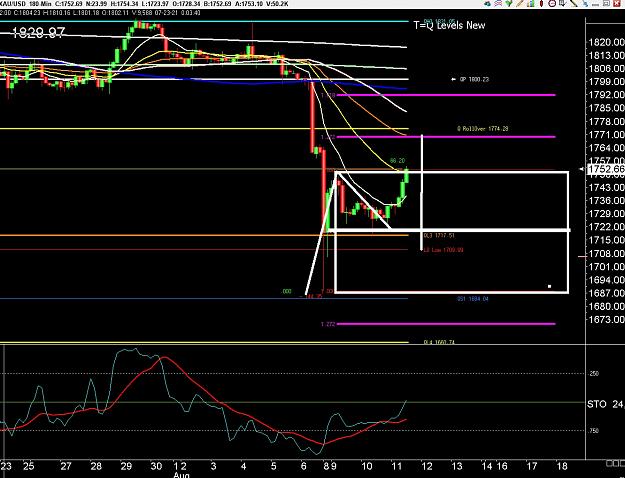Click the 18 date label on time axis
Screen dimensions: 625x478
click(x=562, y=466)
